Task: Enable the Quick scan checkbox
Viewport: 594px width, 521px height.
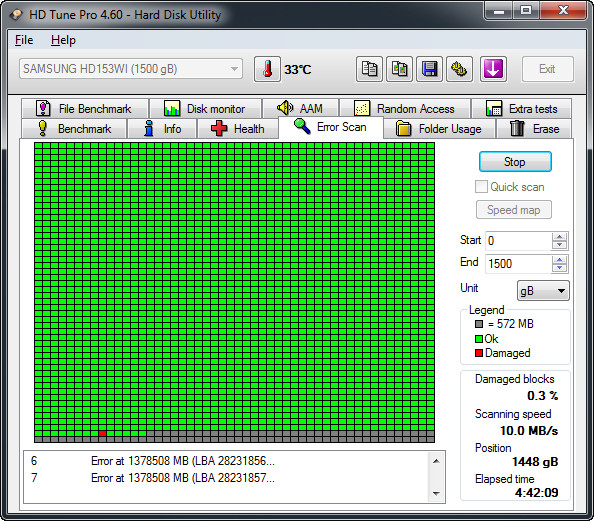Action: pyautogui.click(x=481, y=187)
